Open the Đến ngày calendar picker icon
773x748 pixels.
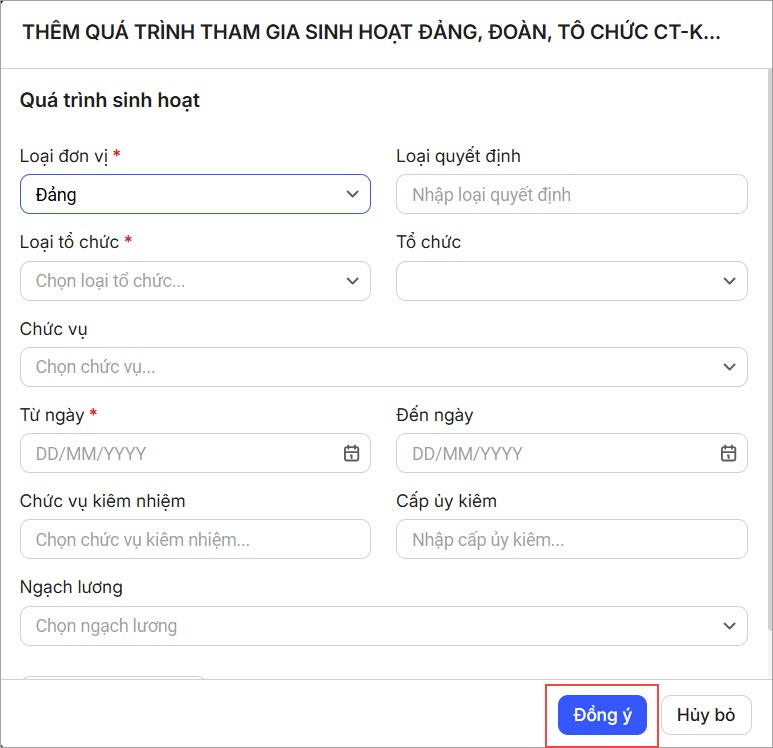[x=728, y=453]
